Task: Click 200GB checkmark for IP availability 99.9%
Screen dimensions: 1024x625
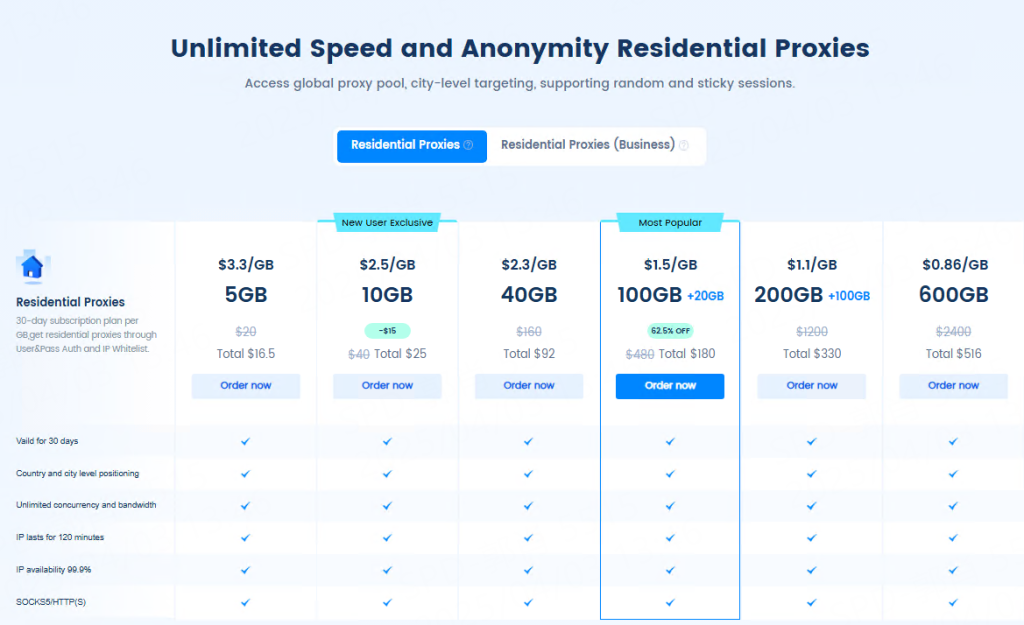Action: tap(812, 570)
